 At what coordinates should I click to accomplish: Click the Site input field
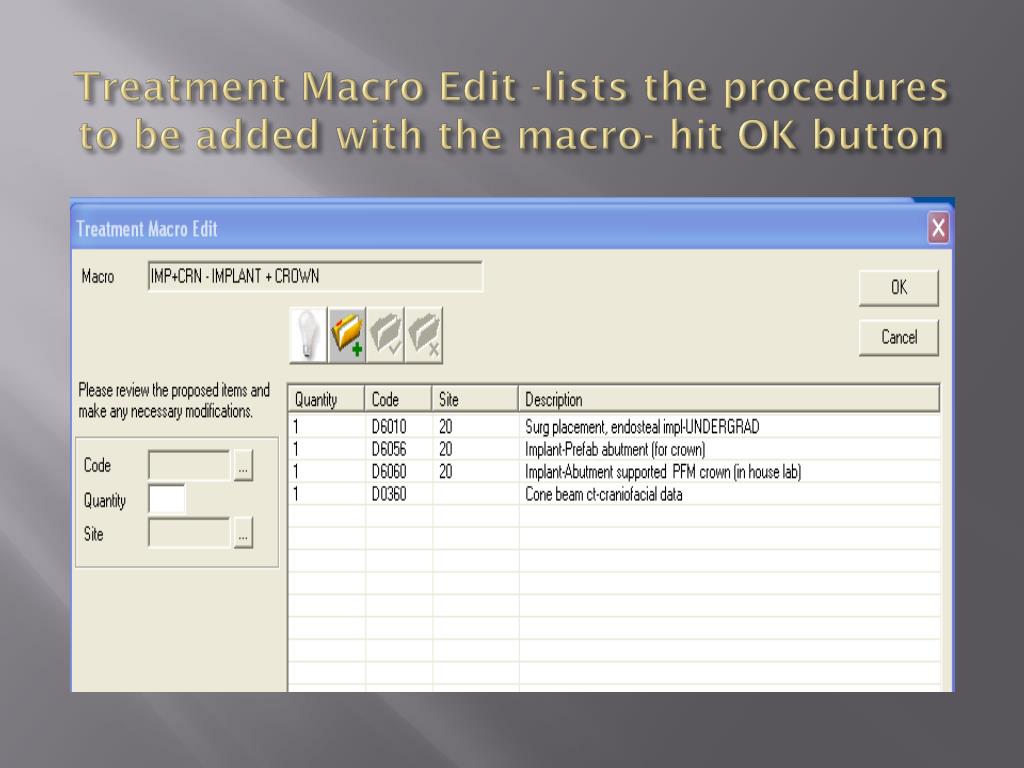pos(189,533)
